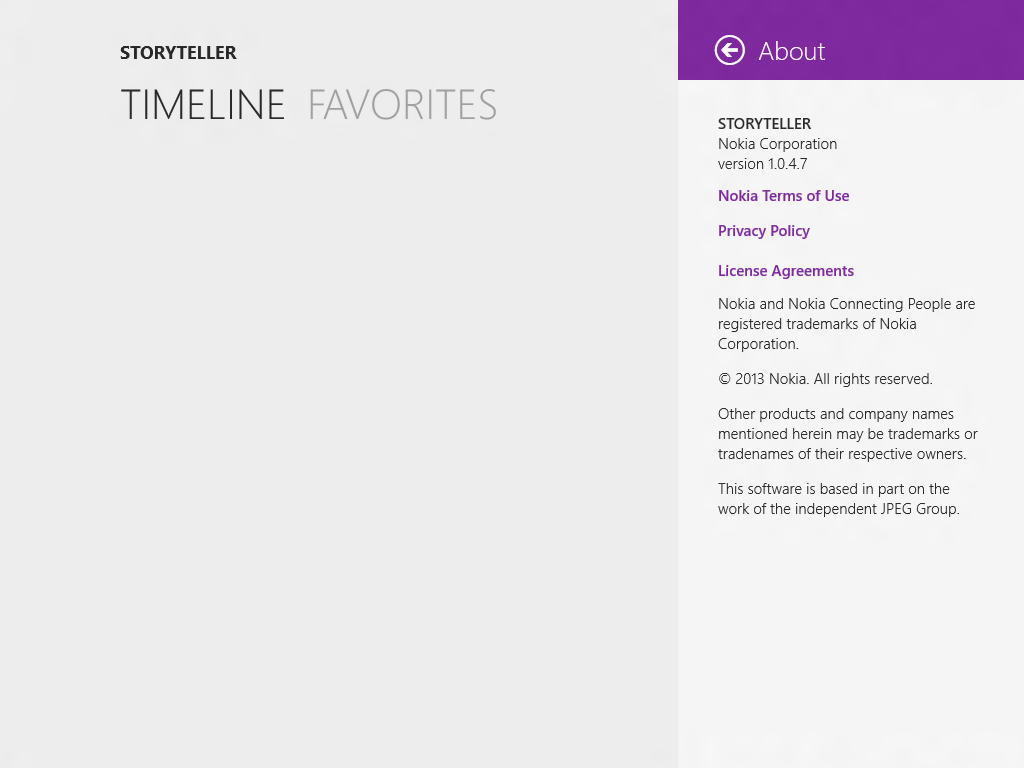Click the 2013 Nokia copyright notice
The height and width of the screenshot is (768, 1024).
coord(825,379)
